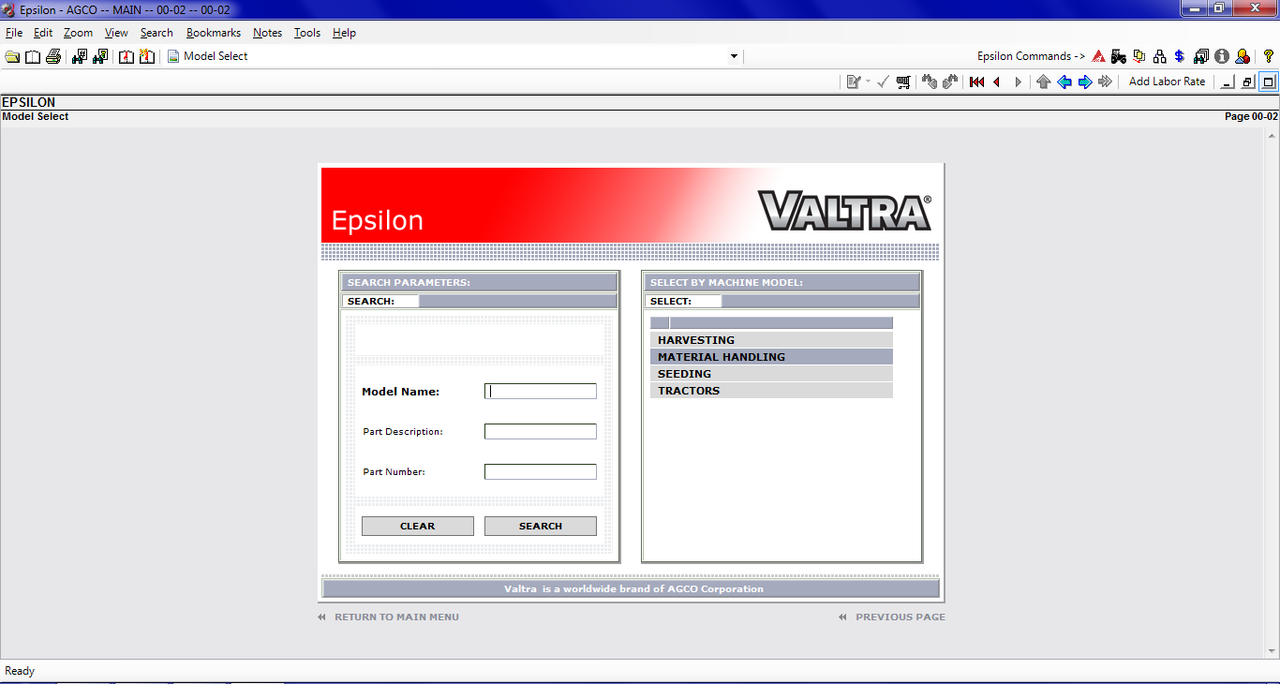The image size is (1280, 684).
Task: Click the black tractor command icon
Action: (x=1119, y=56)
